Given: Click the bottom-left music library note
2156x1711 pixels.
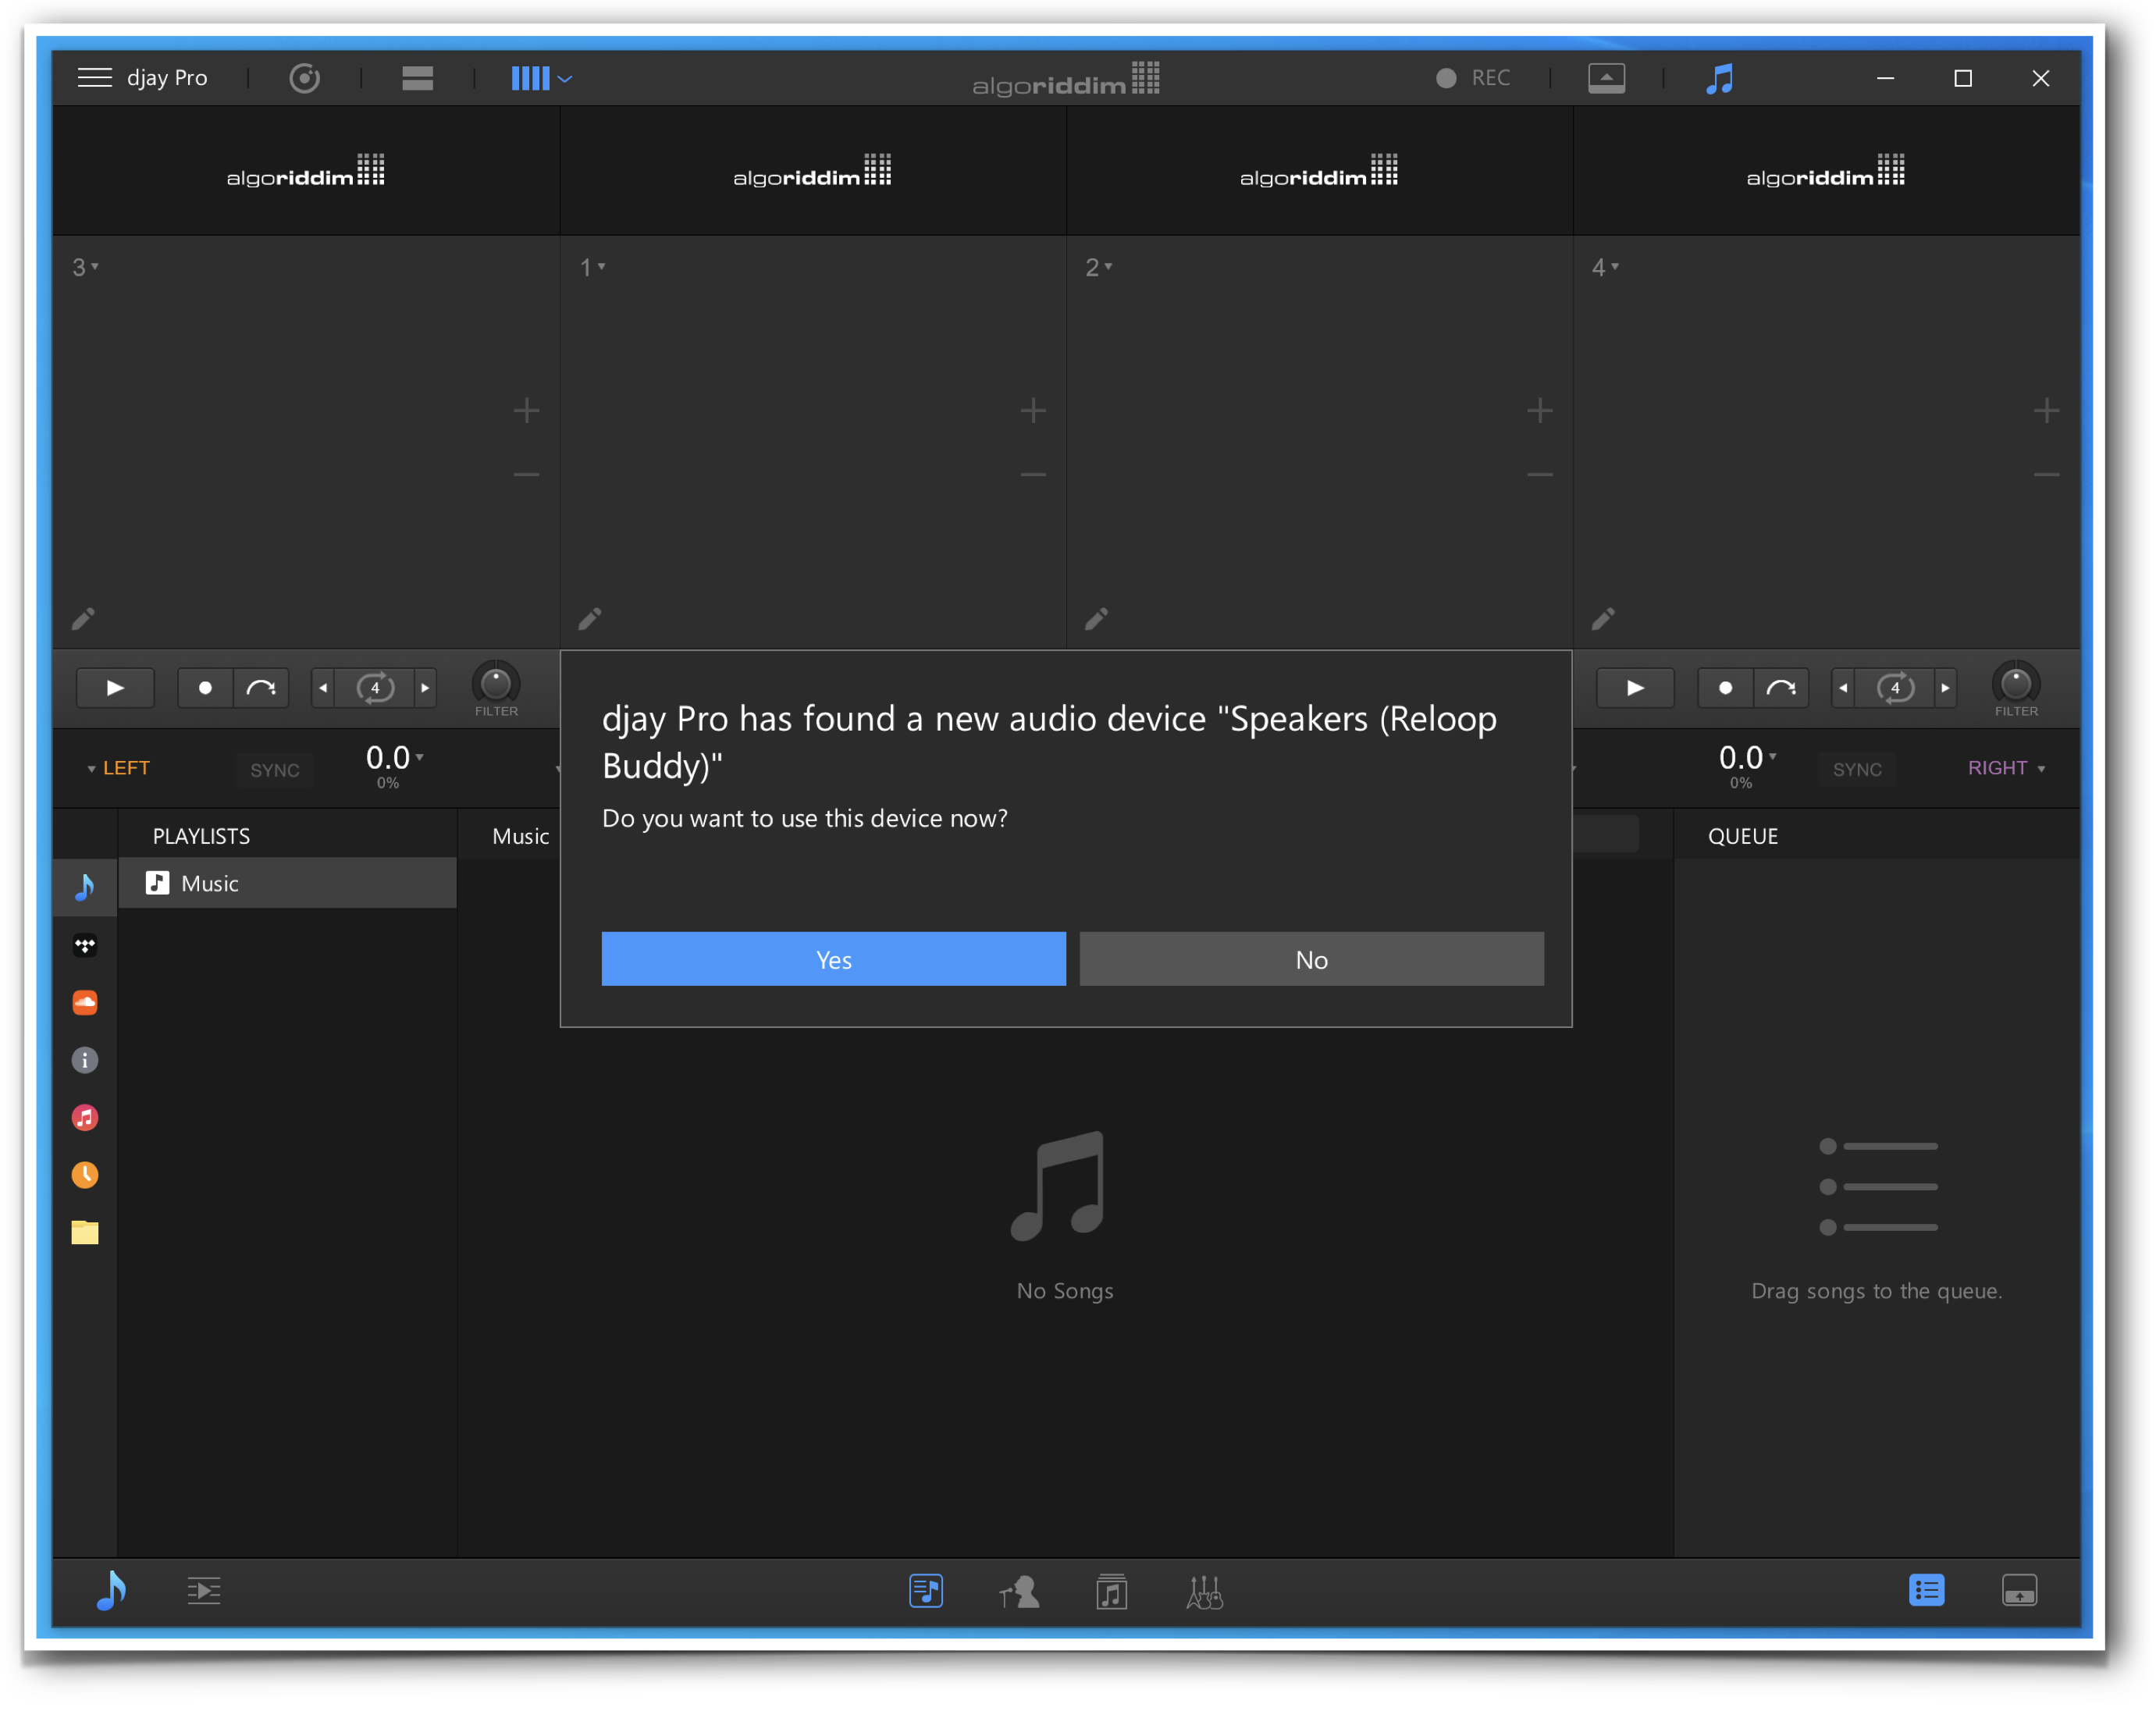Looking at the screenshot, I should pos(111,1590).
